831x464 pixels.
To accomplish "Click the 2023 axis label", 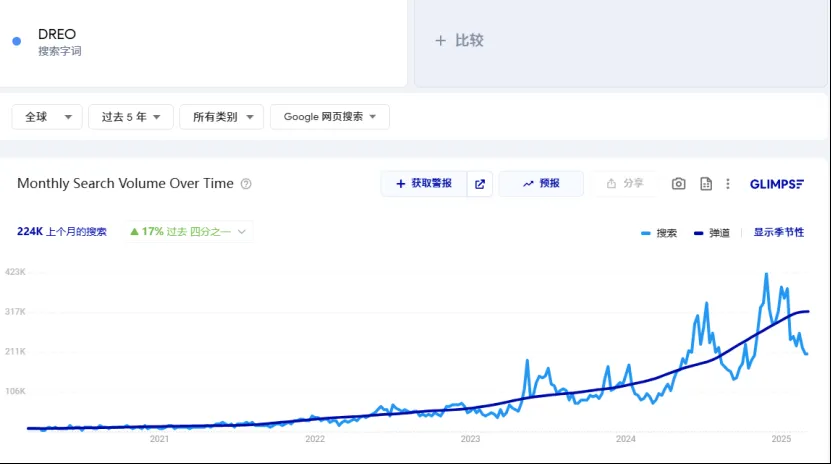I will point(470,439).
